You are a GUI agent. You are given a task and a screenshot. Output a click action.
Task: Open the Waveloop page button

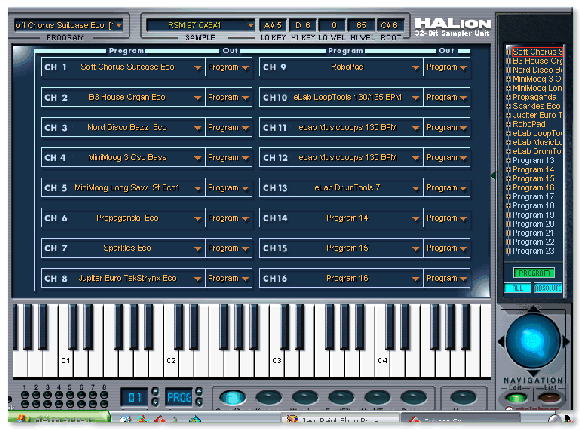(304, 397)
